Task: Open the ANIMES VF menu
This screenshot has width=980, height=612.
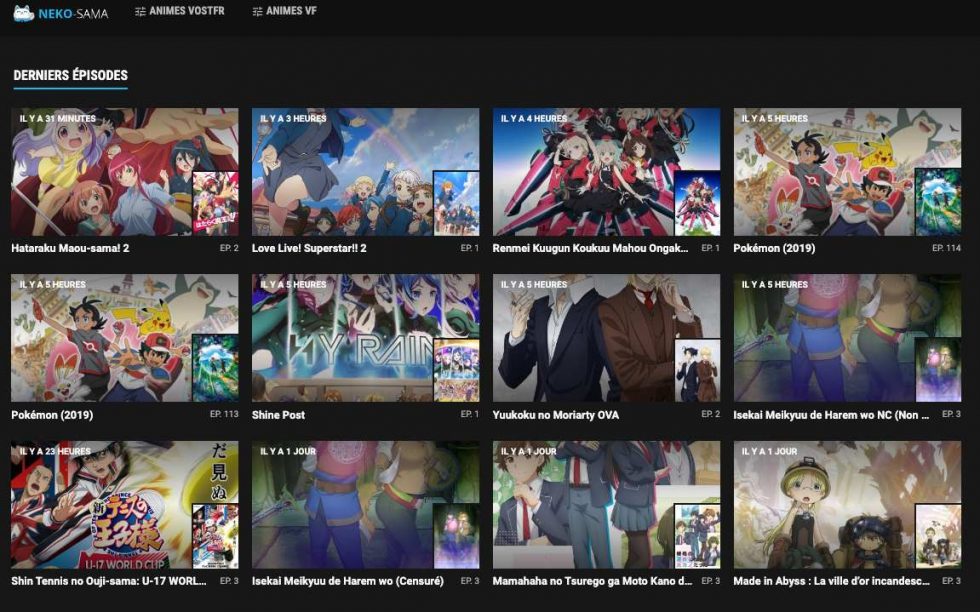Action: 291,11
